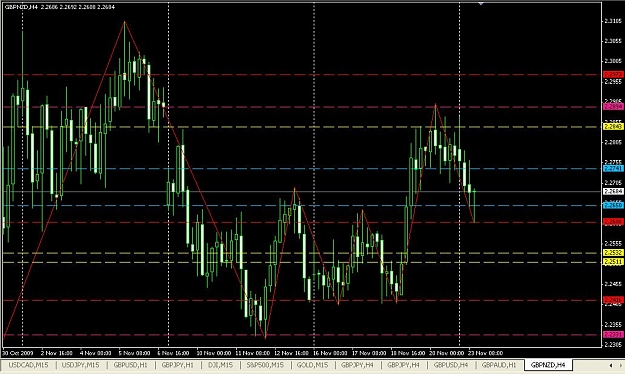
Task: Click the red 2.2608 price label
Action: coord(613,222)
